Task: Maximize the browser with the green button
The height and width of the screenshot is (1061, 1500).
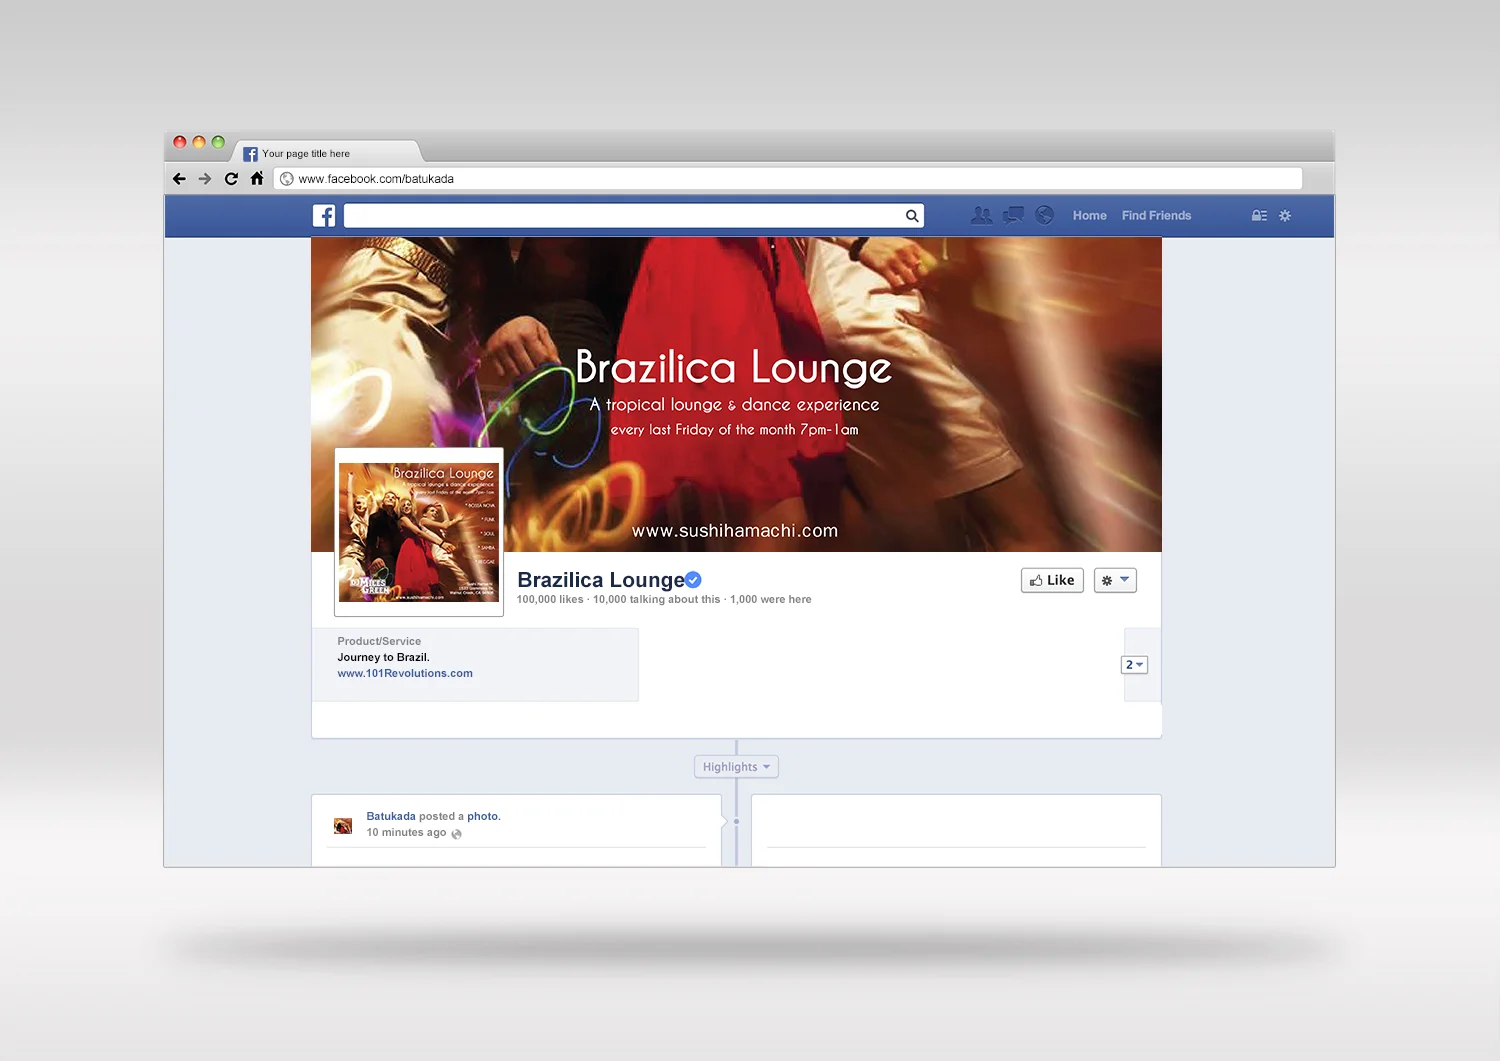Action: 218,142
